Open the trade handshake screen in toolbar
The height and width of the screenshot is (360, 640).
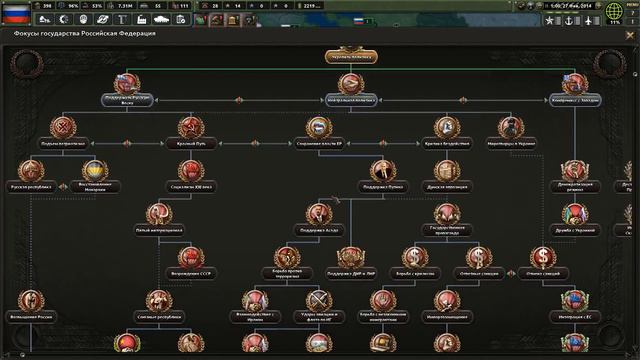pos(102,19)
